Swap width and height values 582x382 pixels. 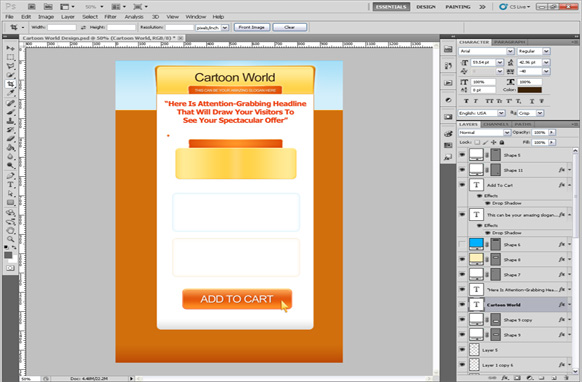(x=83, y=27)
